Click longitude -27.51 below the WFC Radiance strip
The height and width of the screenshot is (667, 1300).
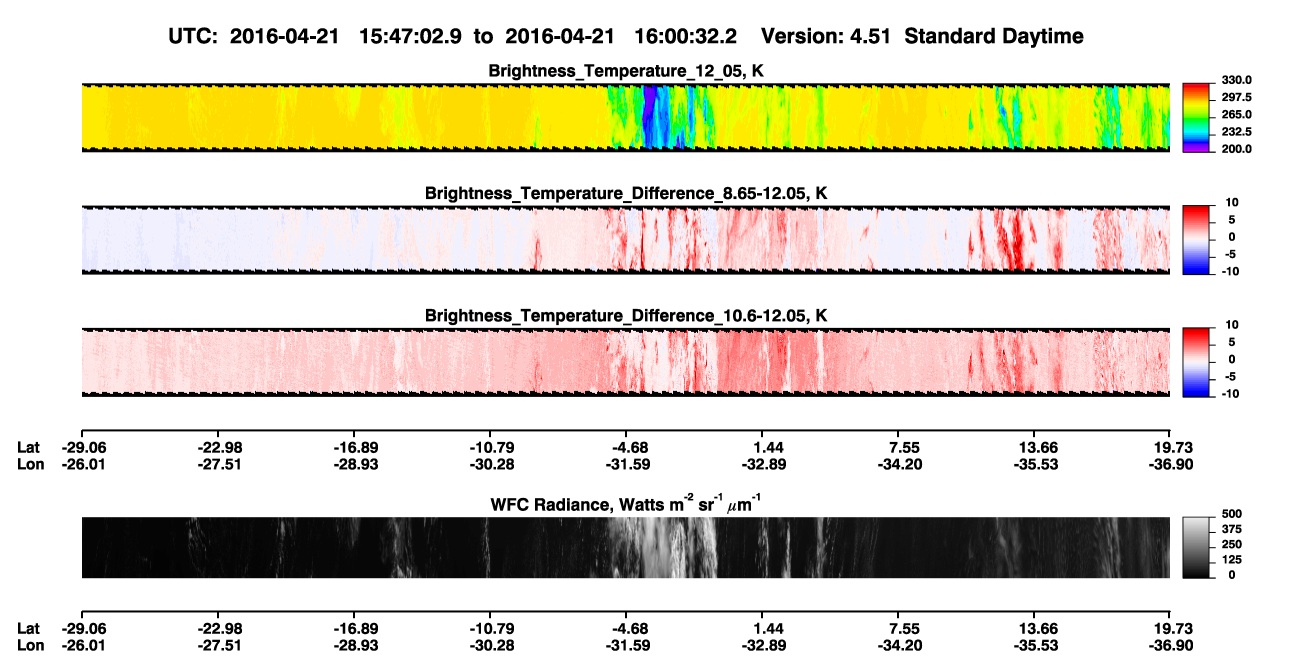218,645
